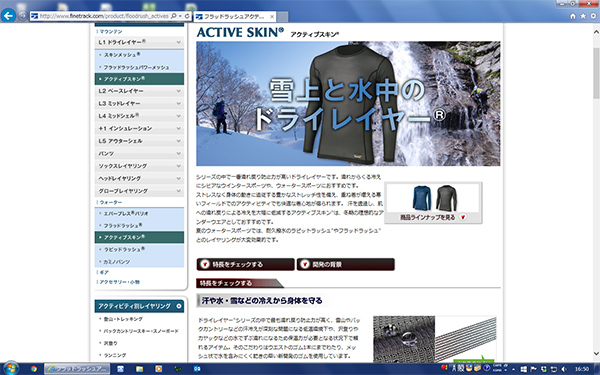Expand the L4 ミッドシェル section
600x375 pixels.
point(139,116)
